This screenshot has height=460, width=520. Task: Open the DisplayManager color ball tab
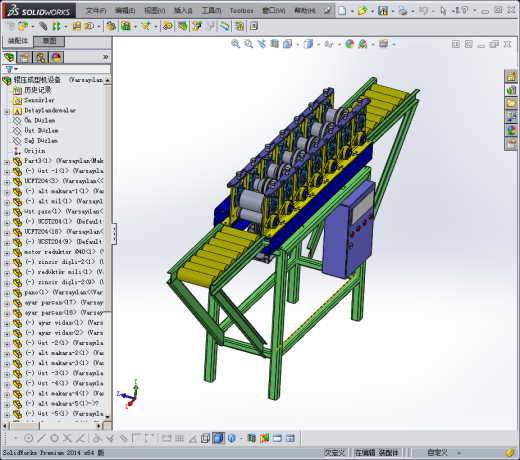56,57
